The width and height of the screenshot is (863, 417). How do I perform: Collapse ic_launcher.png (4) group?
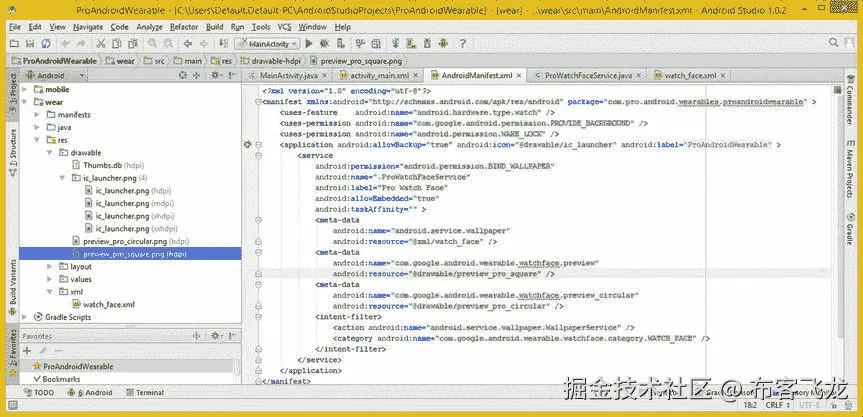62,178
